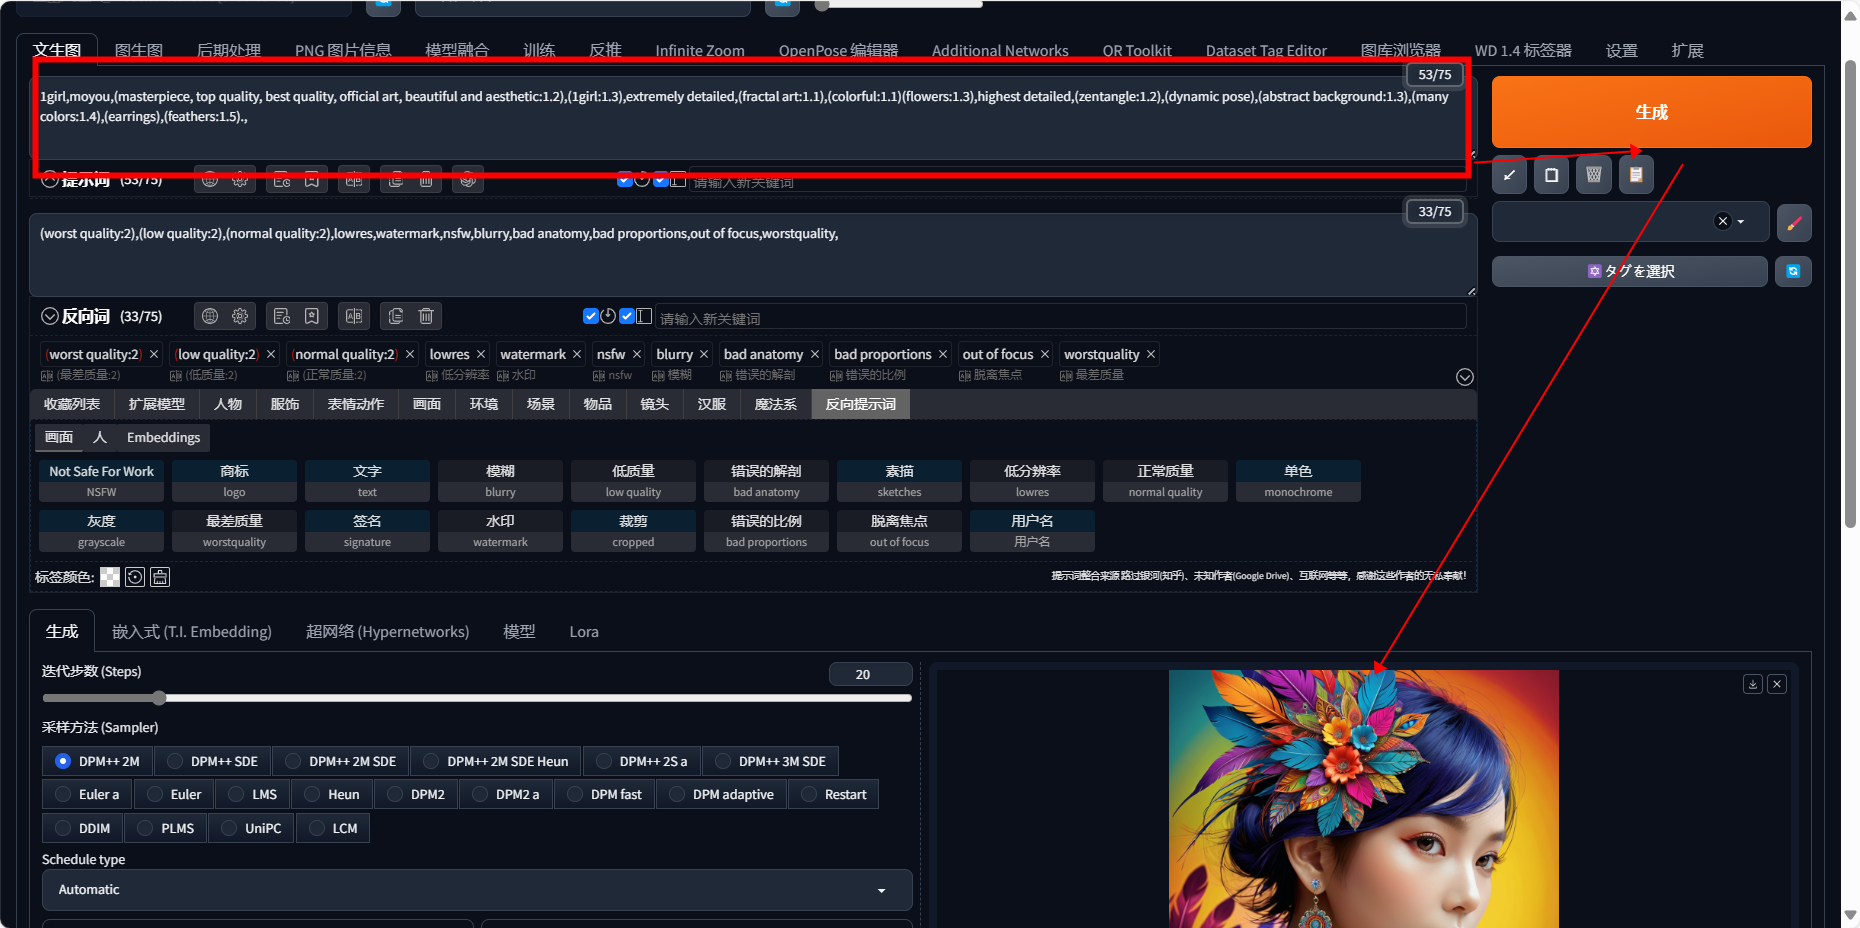Switch to the Lora tab

click(584, 632)
